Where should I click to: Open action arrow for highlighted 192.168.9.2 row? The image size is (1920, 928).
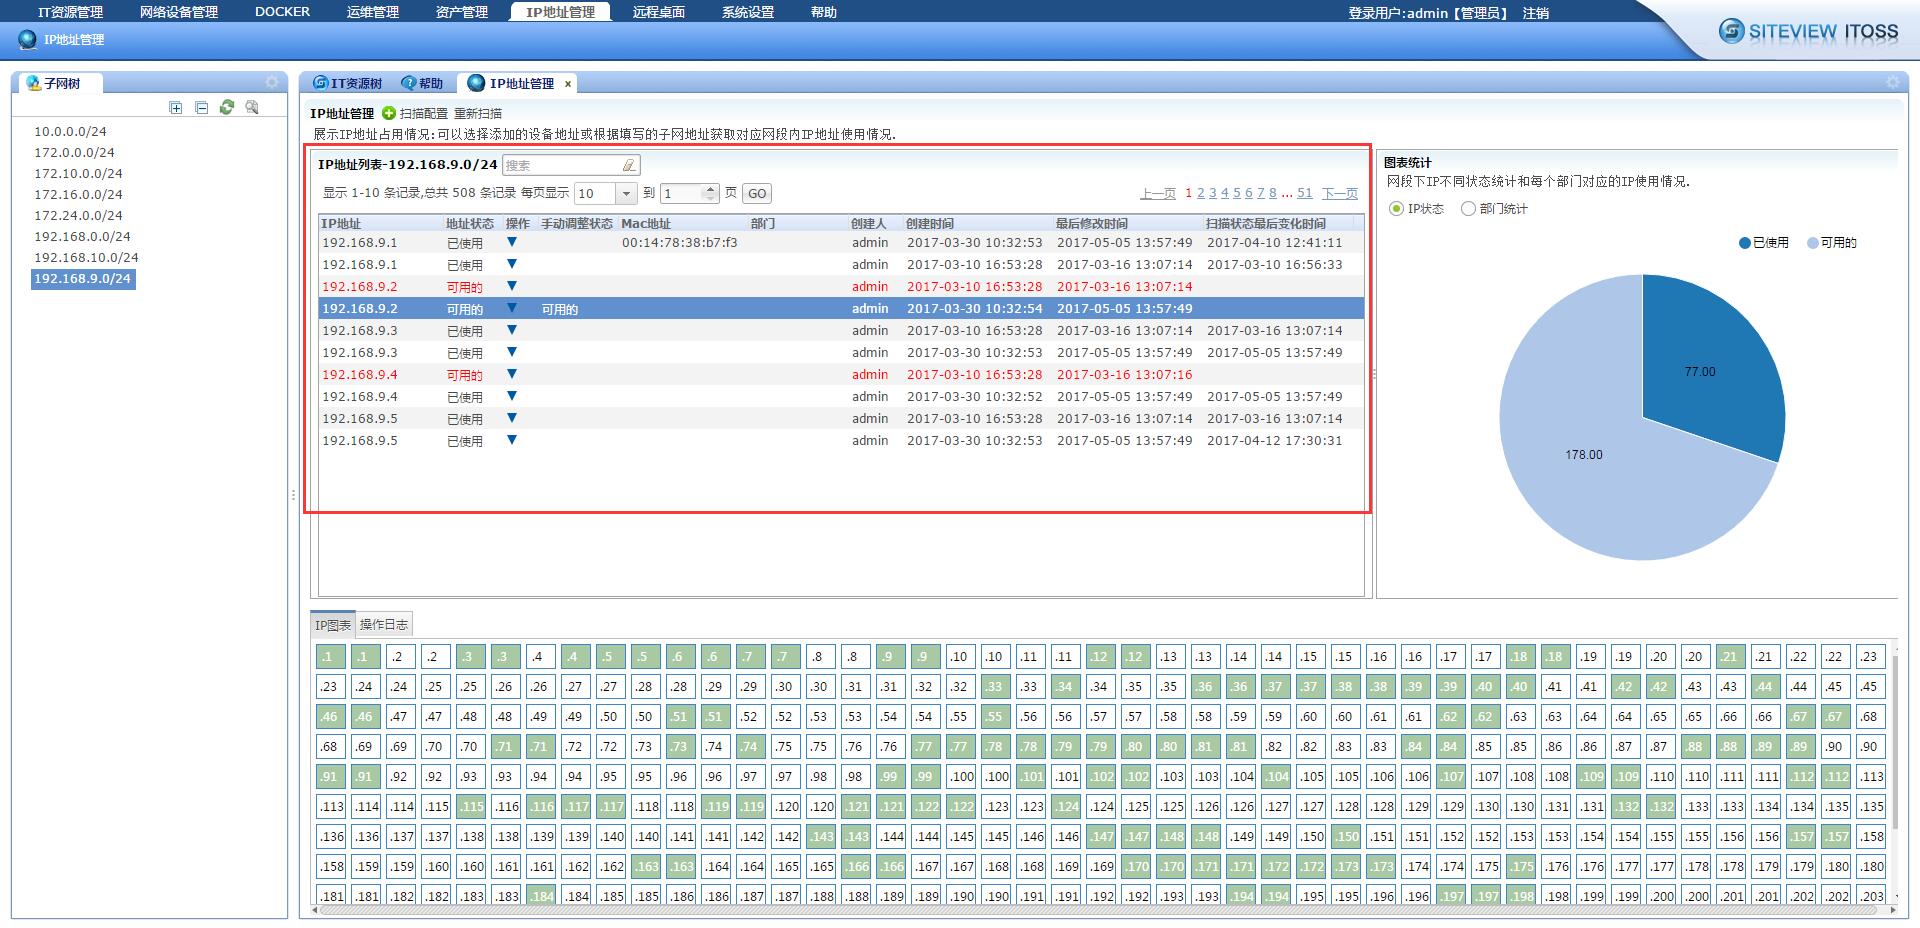(512, 308)
